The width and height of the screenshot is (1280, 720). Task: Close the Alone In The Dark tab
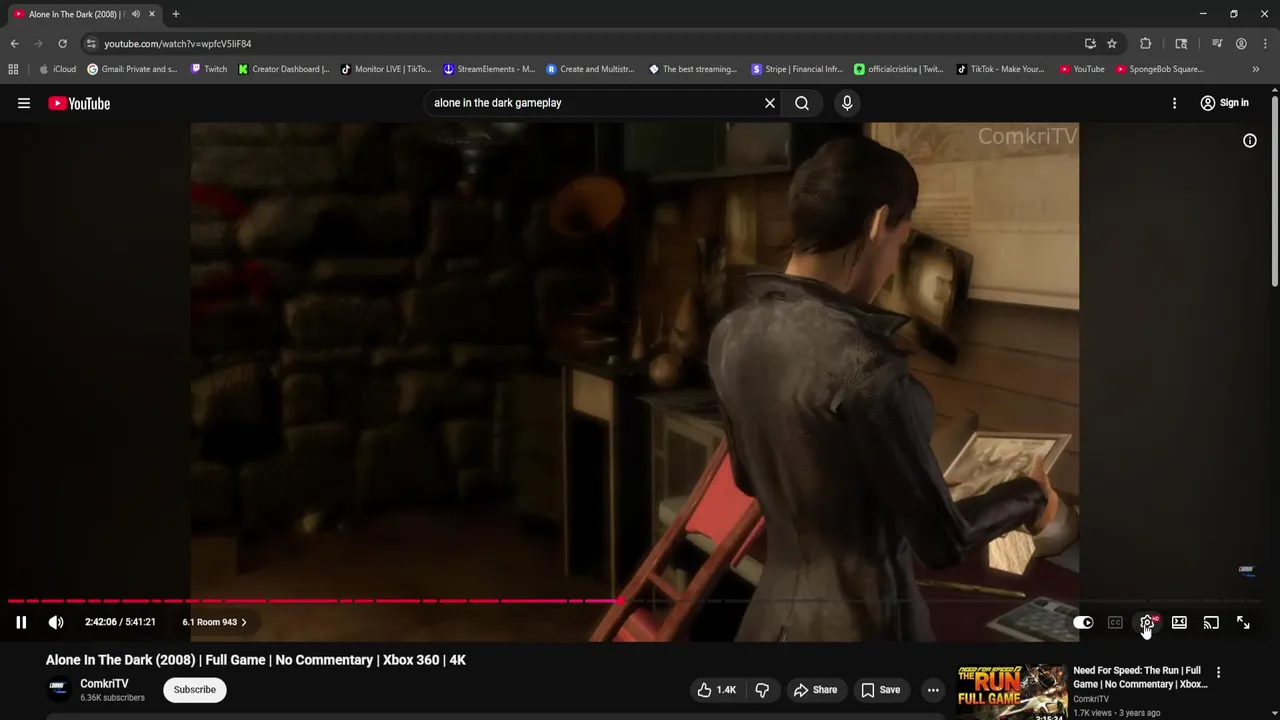coord(152,14)
